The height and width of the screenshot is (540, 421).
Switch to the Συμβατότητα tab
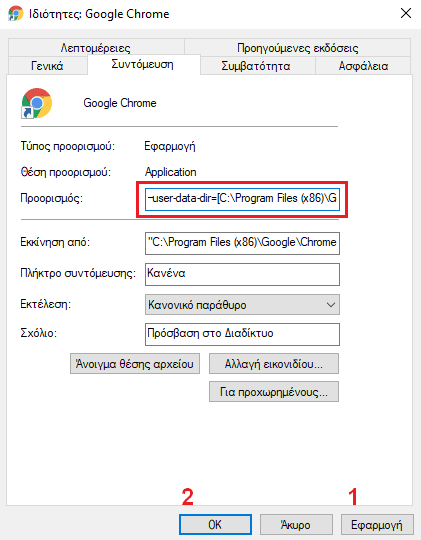coord(256,65)
